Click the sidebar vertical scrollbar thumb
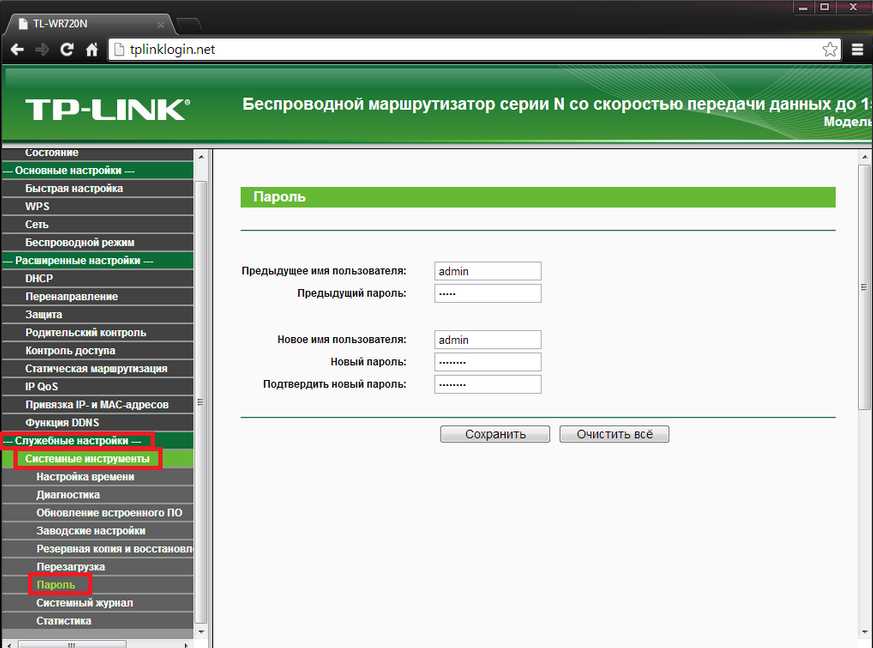This screenshot has height=648, width=873. tap(201, 401)
